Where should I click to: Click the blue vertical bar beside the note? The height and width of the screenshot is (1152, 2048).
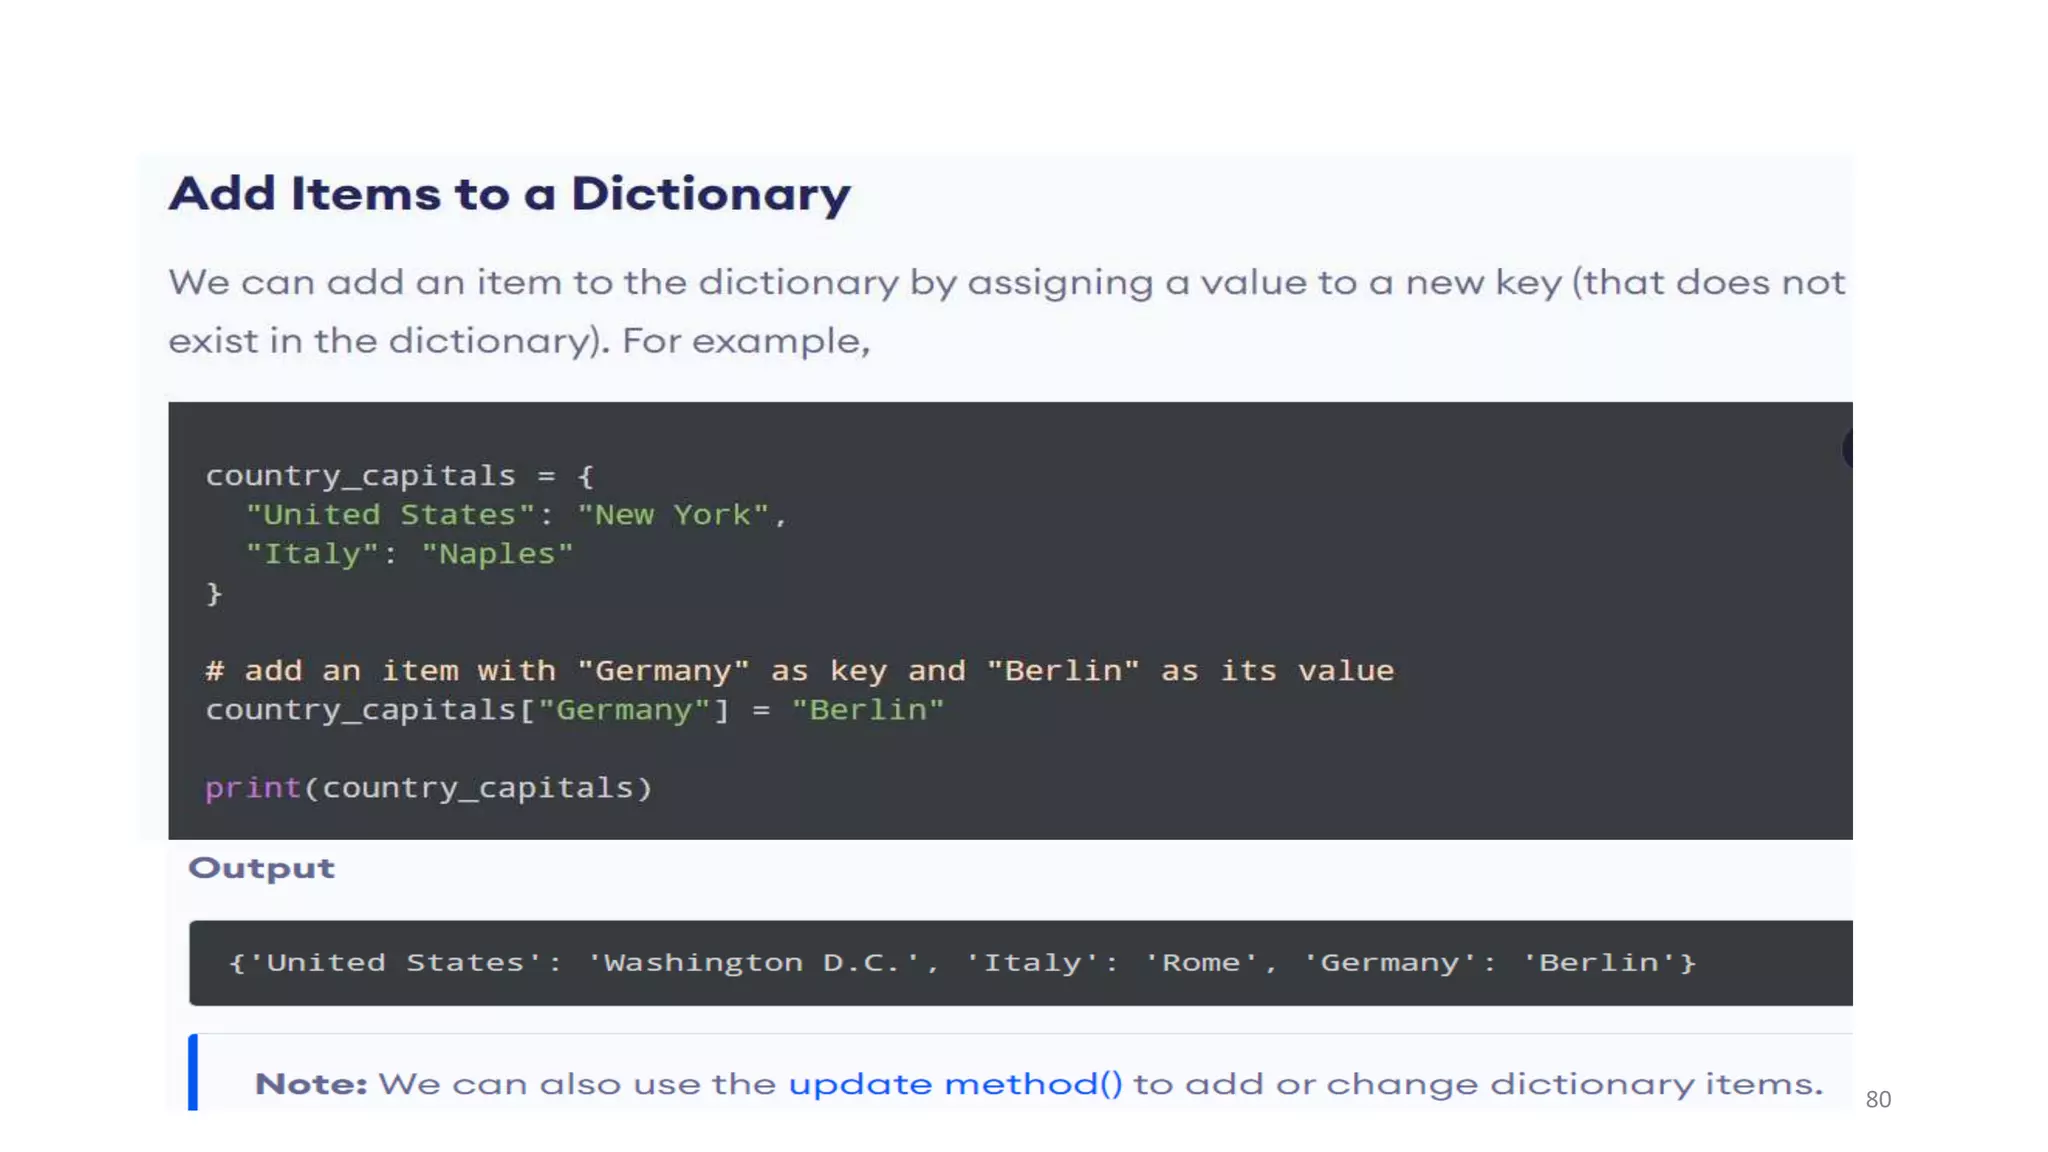[x=193, y=1073]
